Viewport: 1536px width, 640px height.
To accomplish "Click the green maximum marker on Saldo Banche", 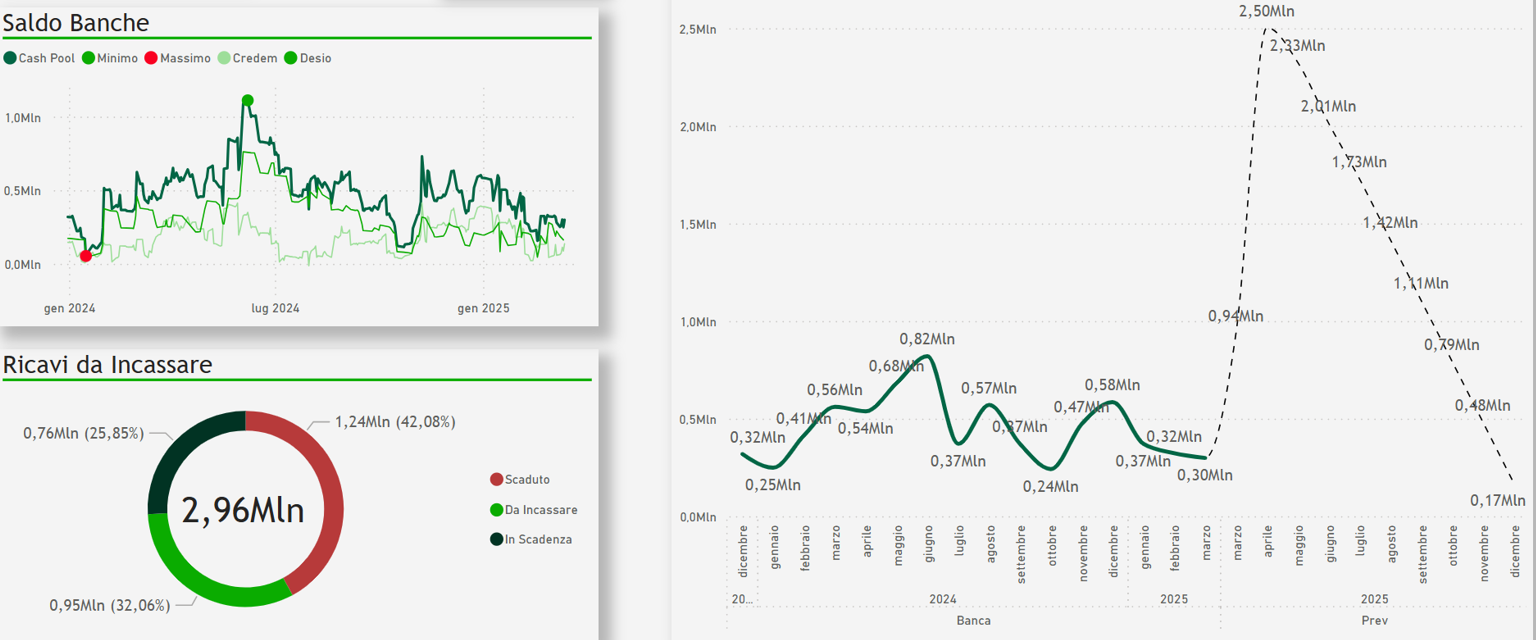I will [x=246, y=99].
